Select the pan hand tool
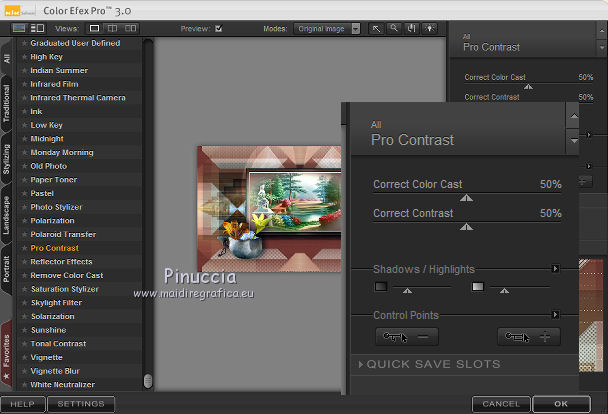 point(411,28)
